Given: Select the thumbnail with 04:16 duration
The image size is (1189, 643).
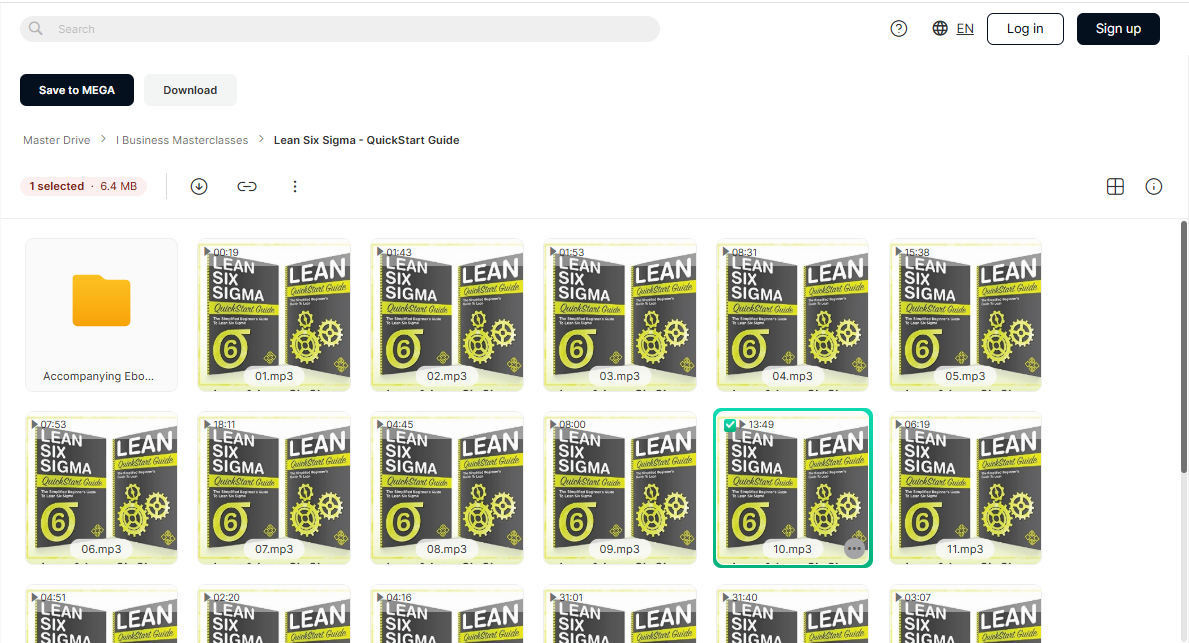Looking at the screenshot, I should point(447,614).
